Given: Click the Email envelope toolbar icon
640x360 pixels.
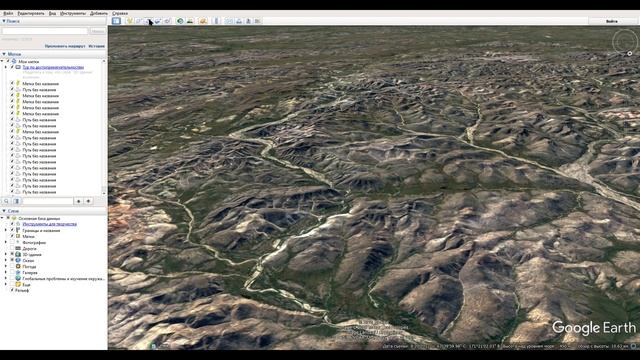Looking at the screenshot, I should 229,21.
